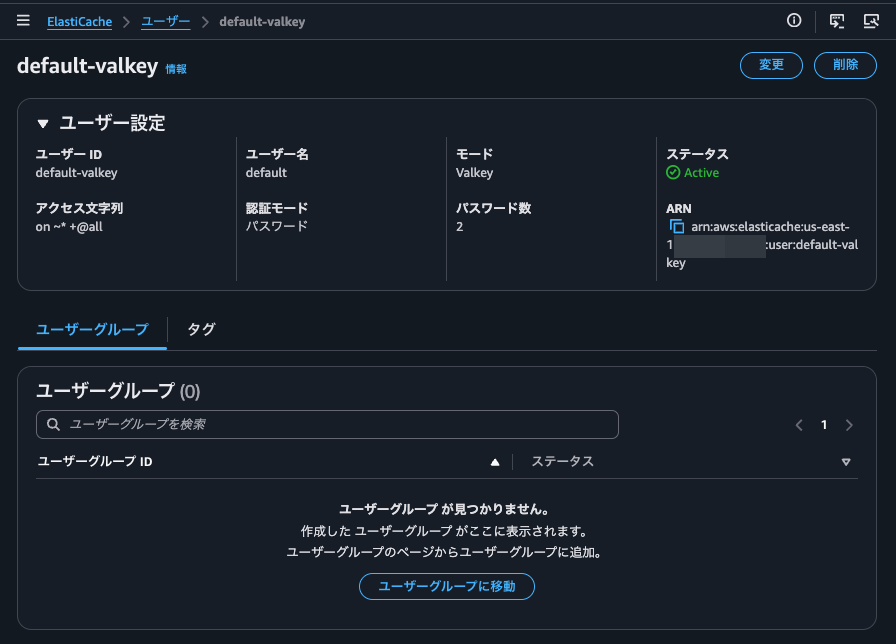Click the info circle icon in header
Screen dimensions: 896x644
coord(794,21)
